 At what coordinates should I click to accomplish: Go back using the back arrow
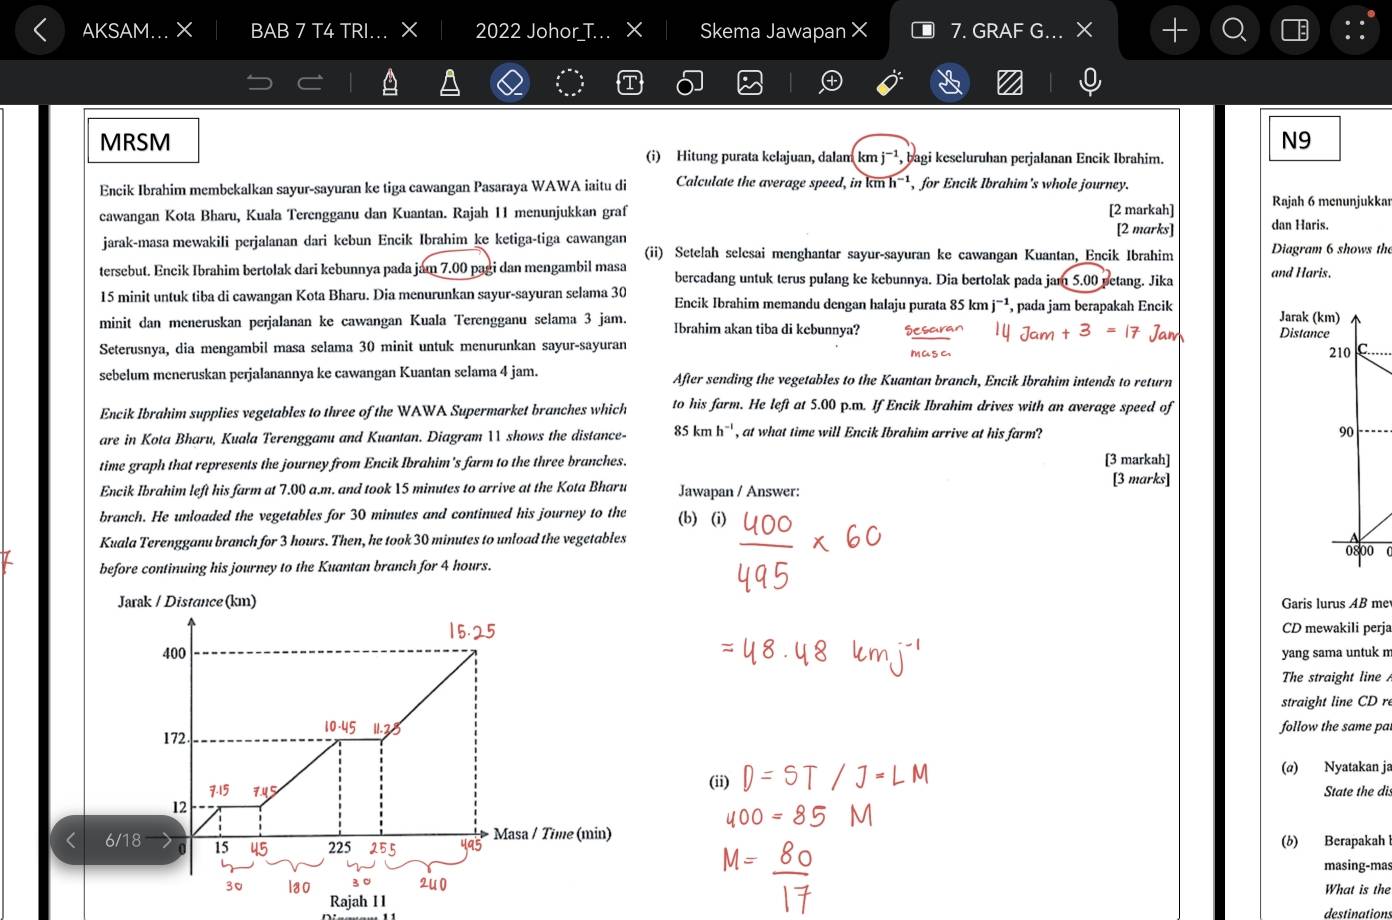coord(39,30)
